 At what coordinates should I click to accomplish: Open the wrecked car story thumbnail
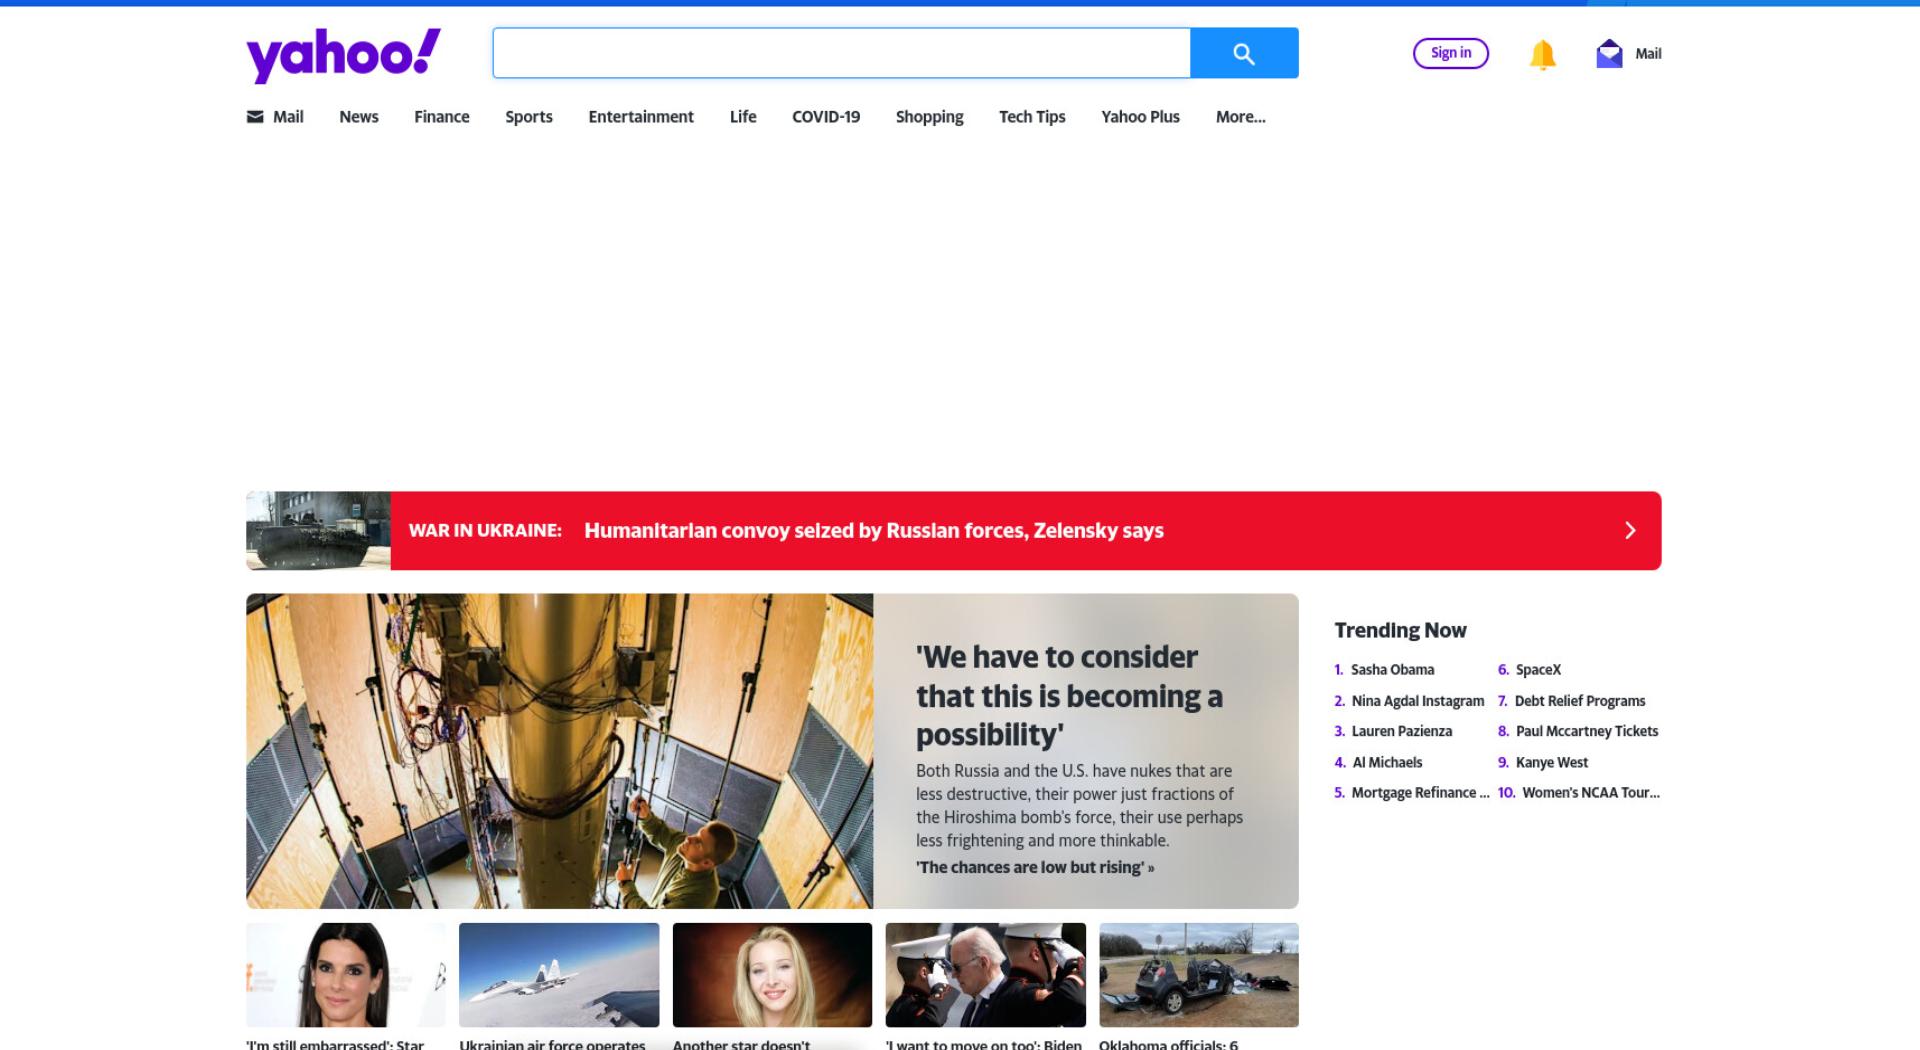(1199, 975)
